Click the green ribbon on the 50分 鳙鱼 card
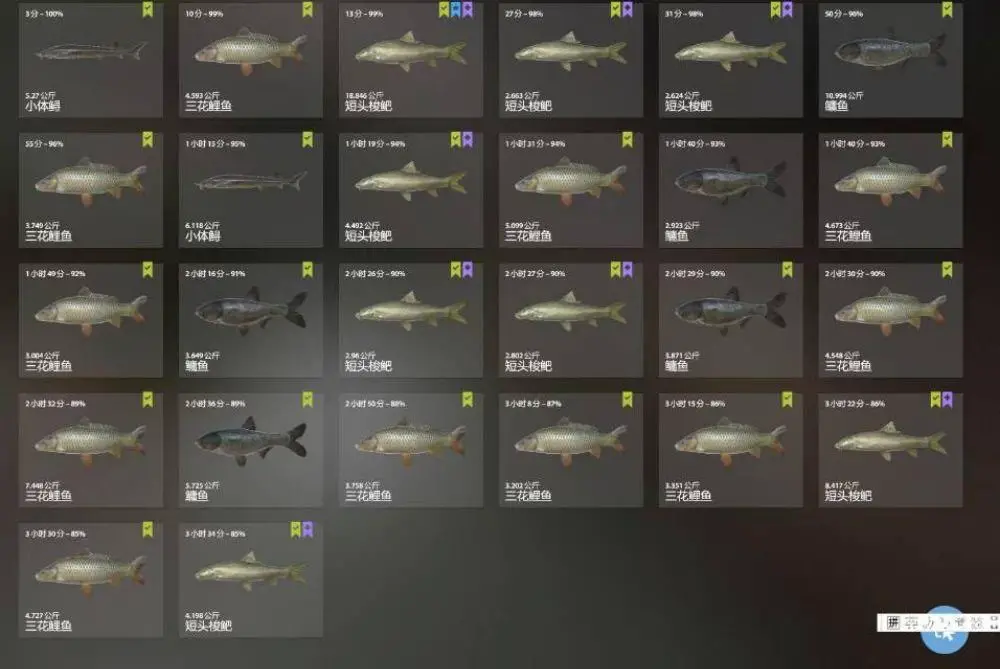The image size is (1000, 669). [947, 10]
